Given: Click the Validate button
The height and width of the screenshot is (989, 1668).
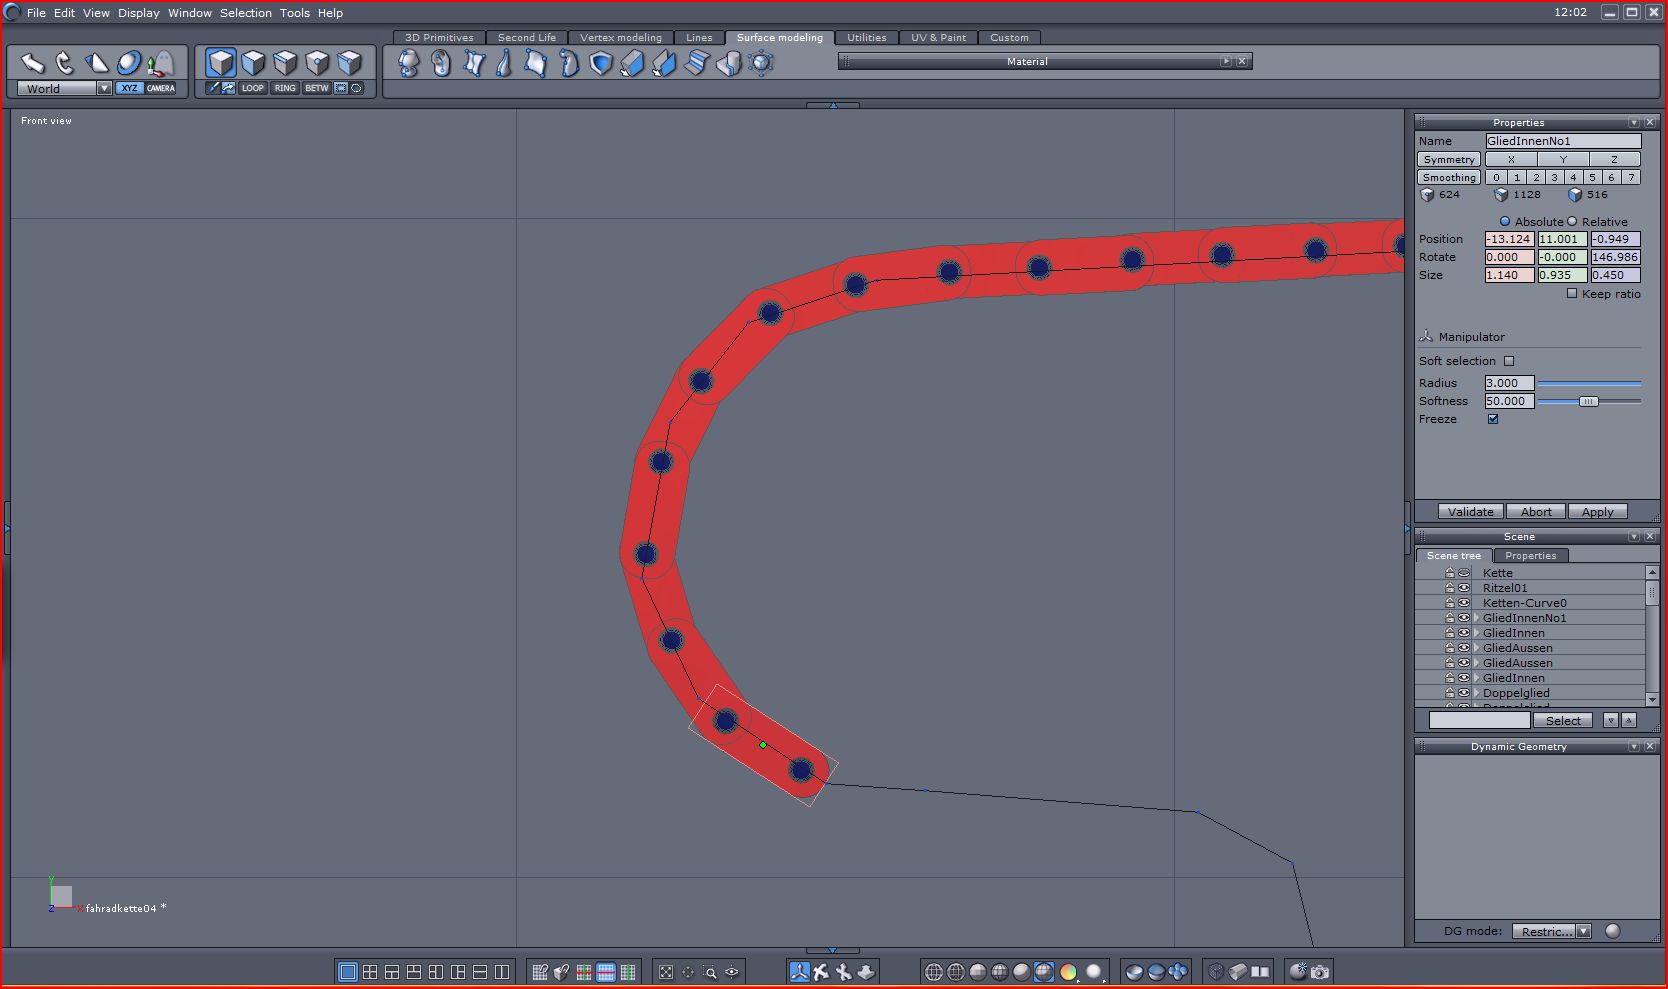Looking at the screenshot, I should (1471, 511).
